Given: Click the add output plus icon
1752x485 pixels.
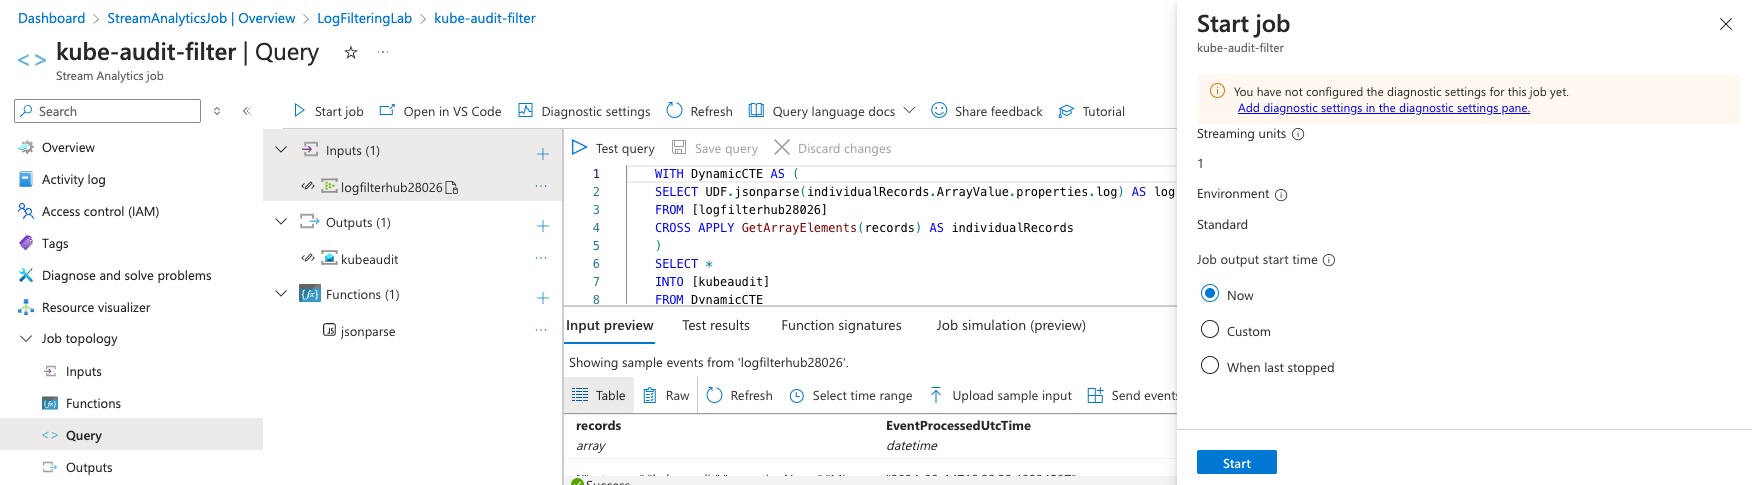Looking at the screenshot, I should point(543,226).
